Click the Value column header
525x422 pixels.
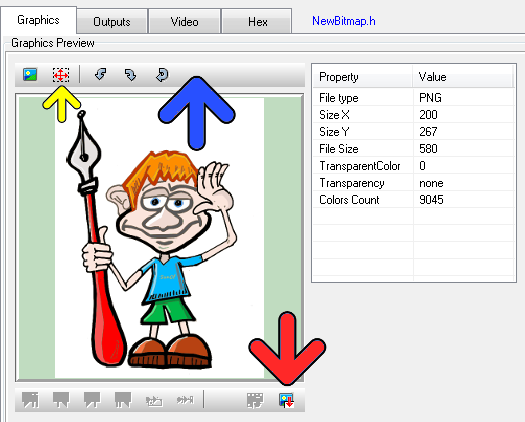(463, 77)
